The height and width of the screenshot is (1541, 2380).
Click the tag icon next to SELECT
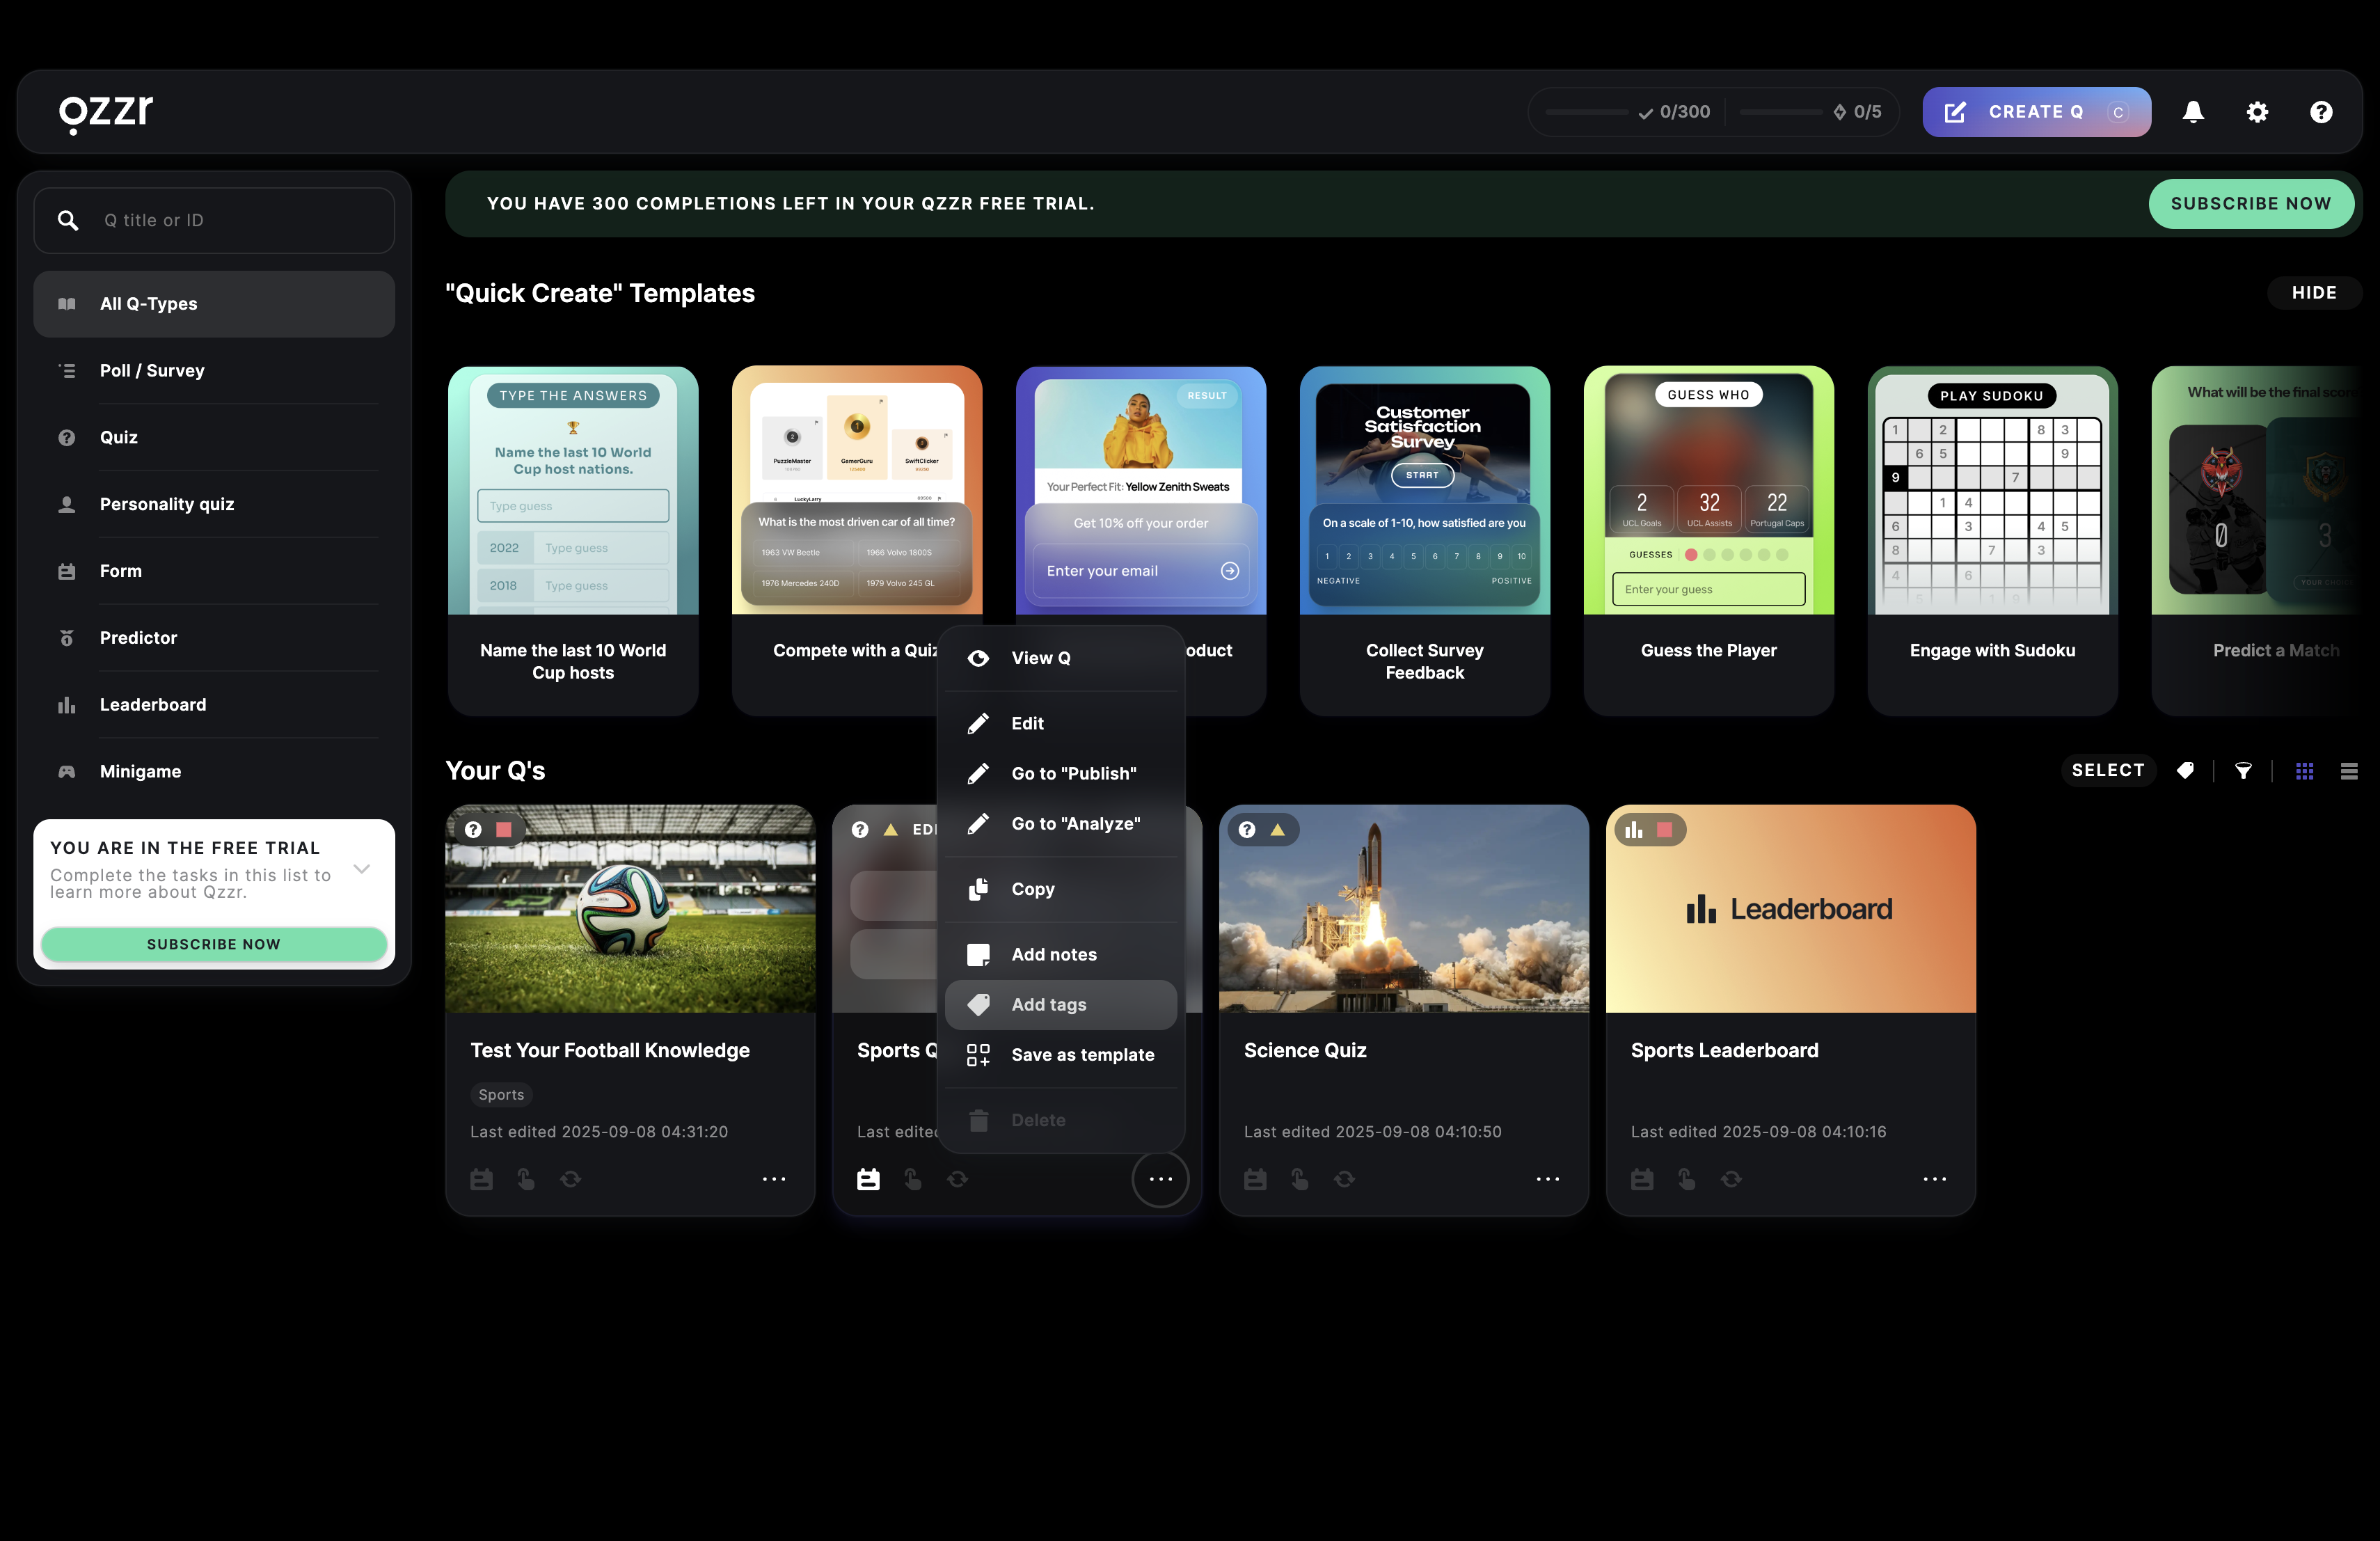[2186, 770]
